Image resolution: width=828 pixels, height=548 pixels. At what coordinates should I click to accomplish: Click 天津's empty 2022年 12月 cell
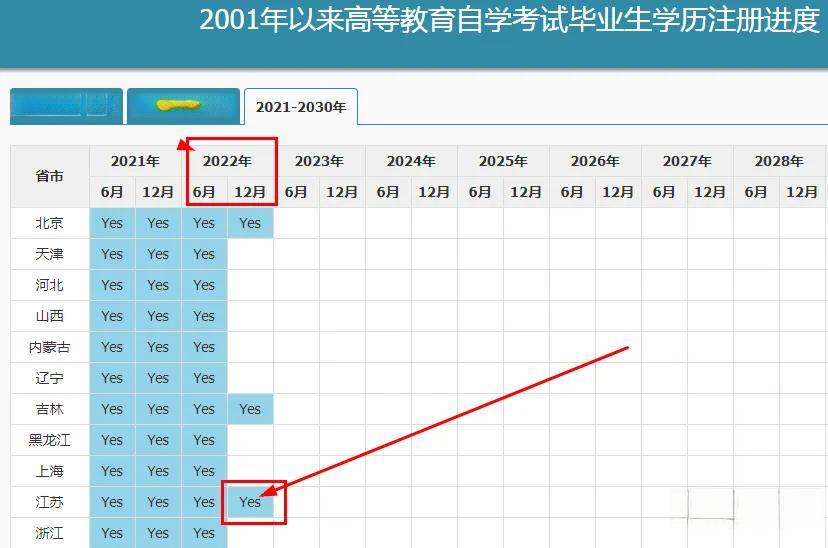click(250, 254)
